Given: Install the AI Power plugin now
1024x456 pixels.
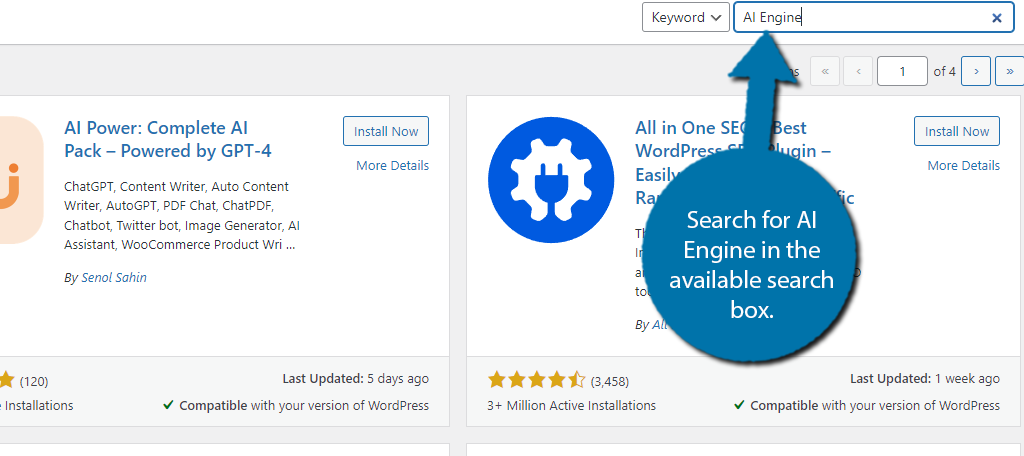Looking at the screenshot, I should 386,131.
